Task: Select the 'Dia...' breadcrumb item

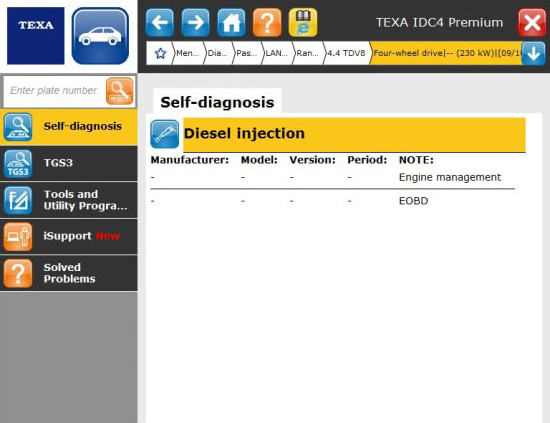Action: pos(217,53)
